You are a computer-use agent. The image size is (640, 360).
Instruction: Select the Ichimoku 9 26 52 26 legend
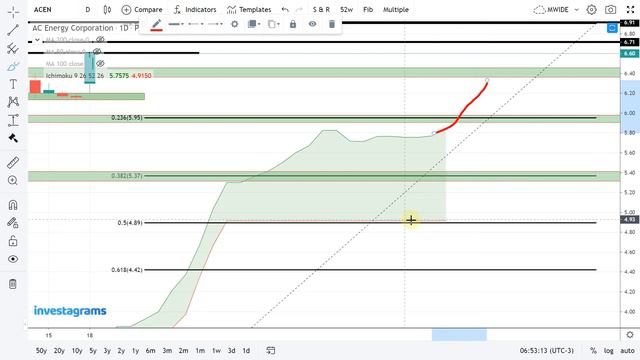(x=75, y=76)
